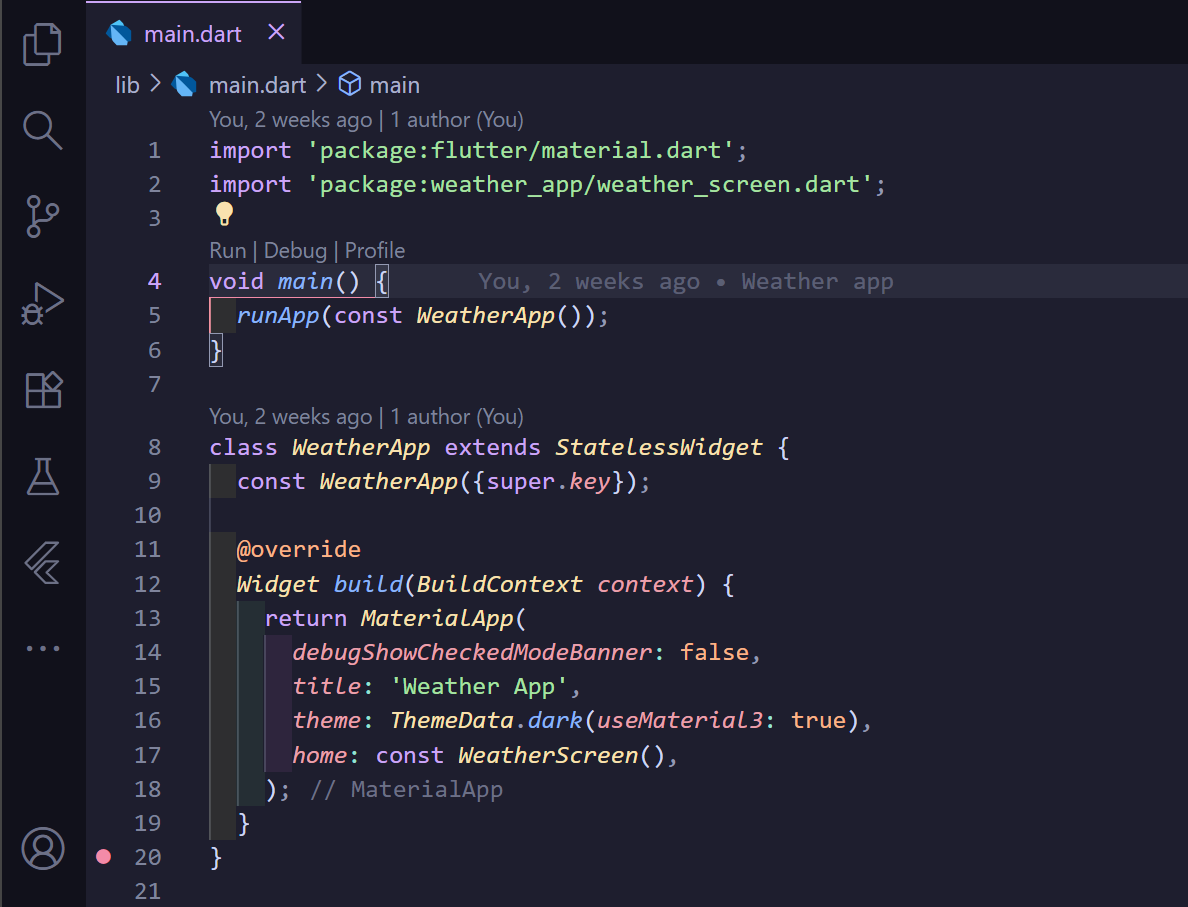Click the lightbulb code action icon

click(224, 214)
